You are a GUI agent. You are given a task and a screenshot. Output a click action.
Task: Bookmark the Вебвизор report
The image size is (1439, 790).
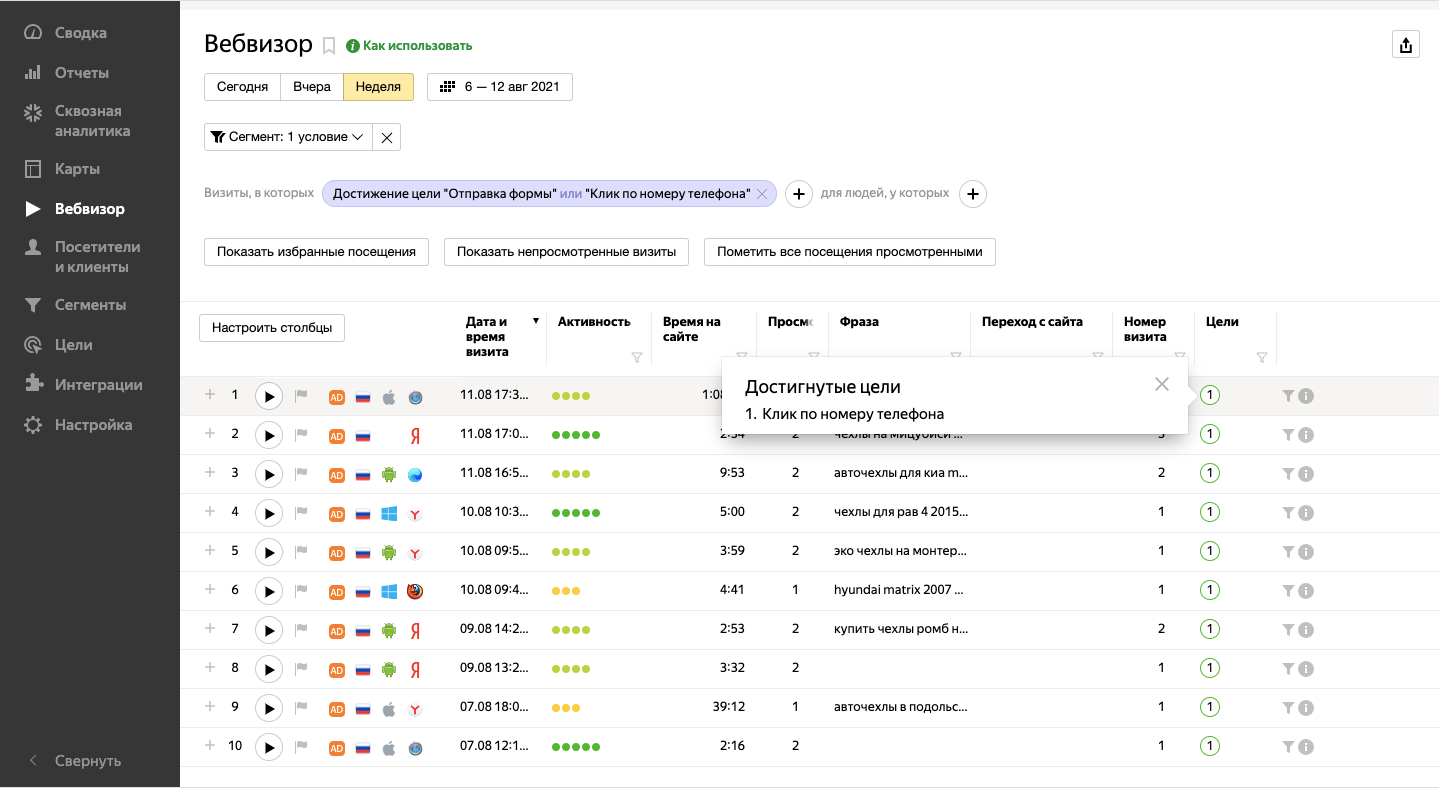pos(329,46)
